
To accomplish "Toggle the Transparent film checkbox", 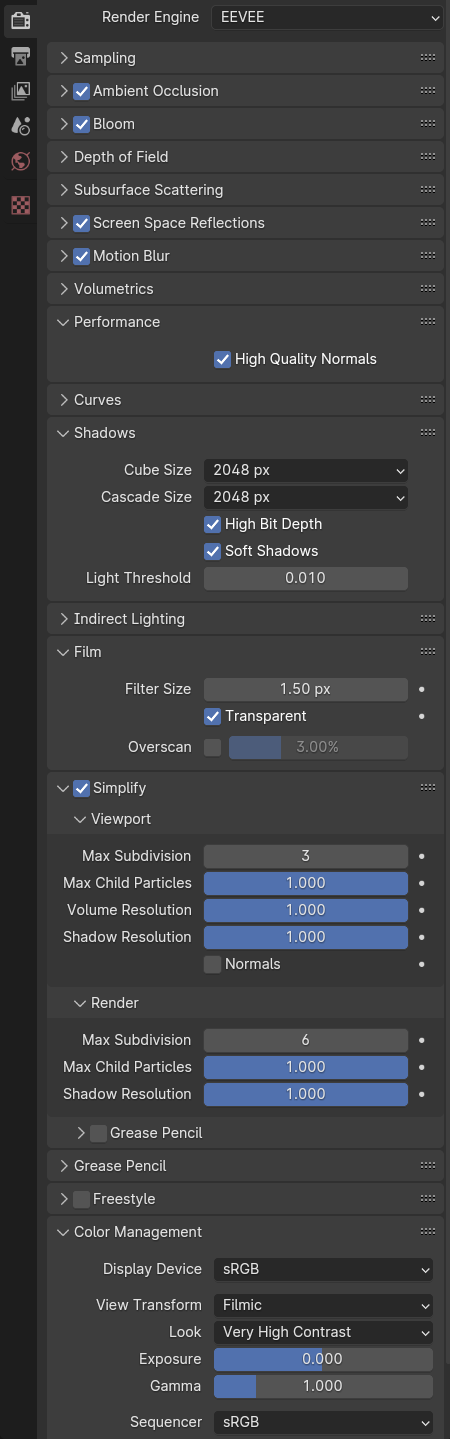I will pyautogui.click(x=212, y=716).
